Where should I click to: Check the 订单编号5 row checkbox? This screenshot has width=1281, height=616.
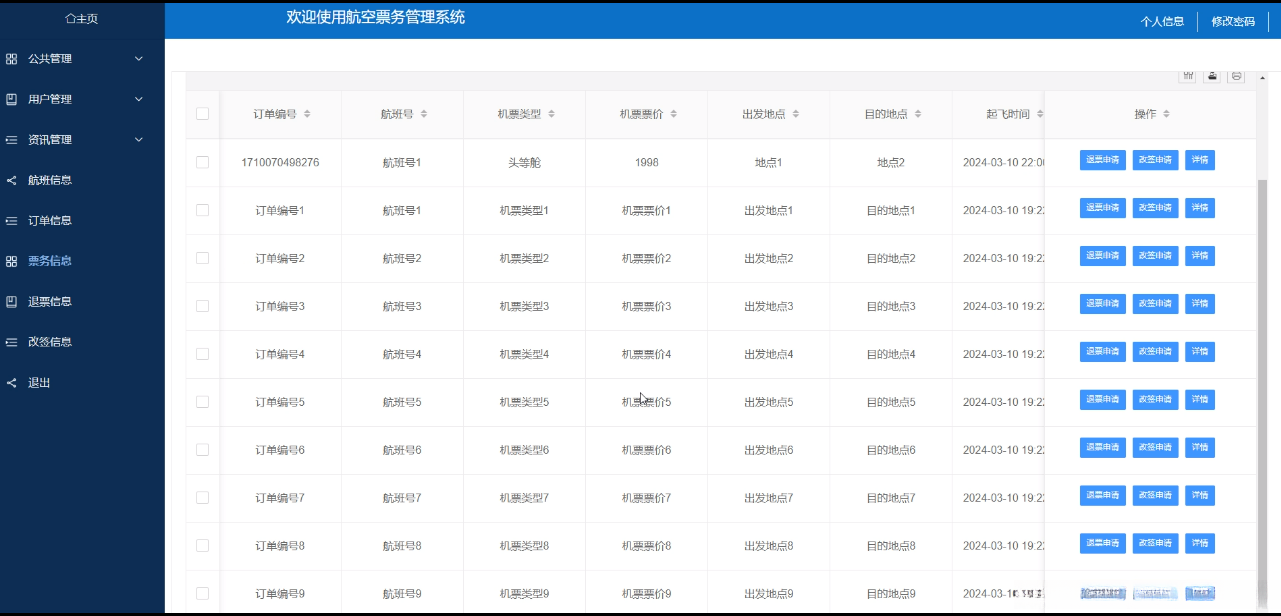[x=203, y=402]
